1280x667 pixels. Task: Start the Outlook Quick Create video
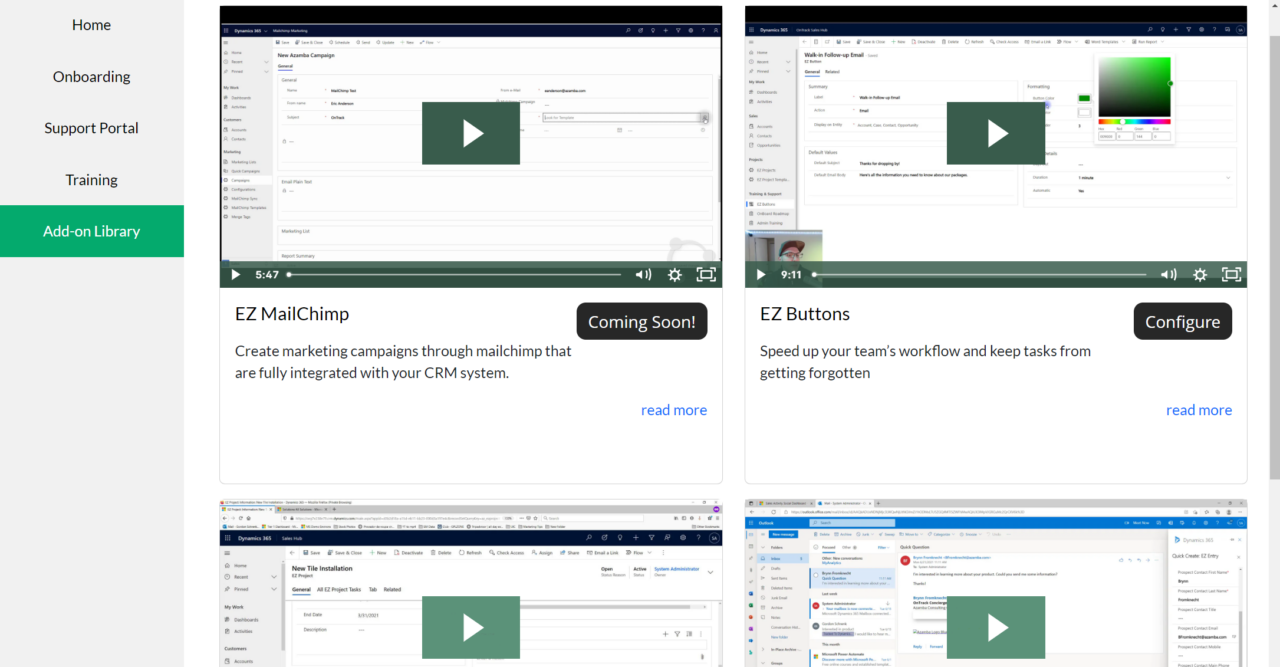(996, 627)
